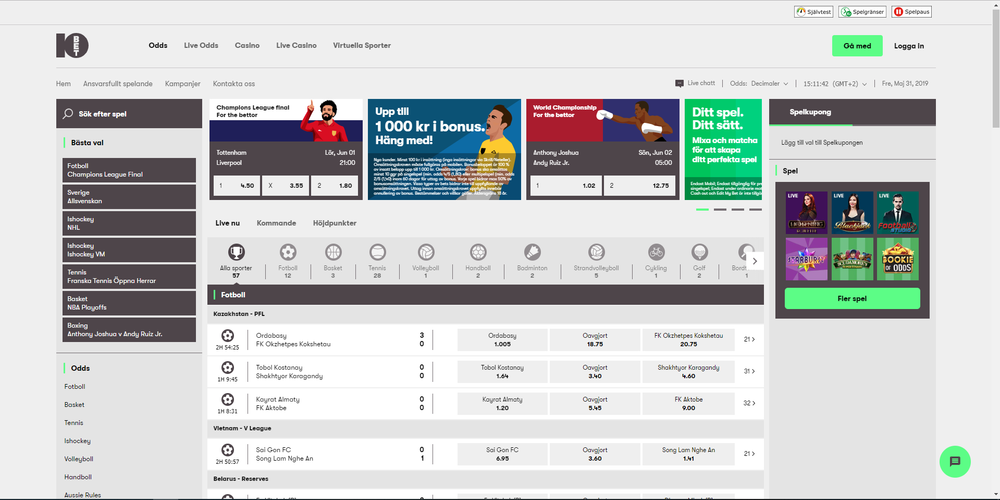Open Virtuella Sporter in main menu
The image size is (1000, 500).
(x=362, y=46)
